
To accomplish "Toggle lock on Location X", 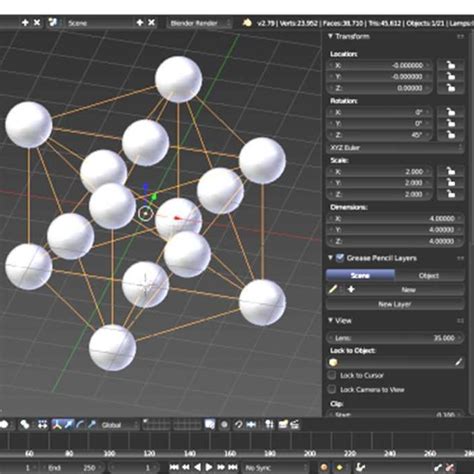I will click(x=451, y=65).
